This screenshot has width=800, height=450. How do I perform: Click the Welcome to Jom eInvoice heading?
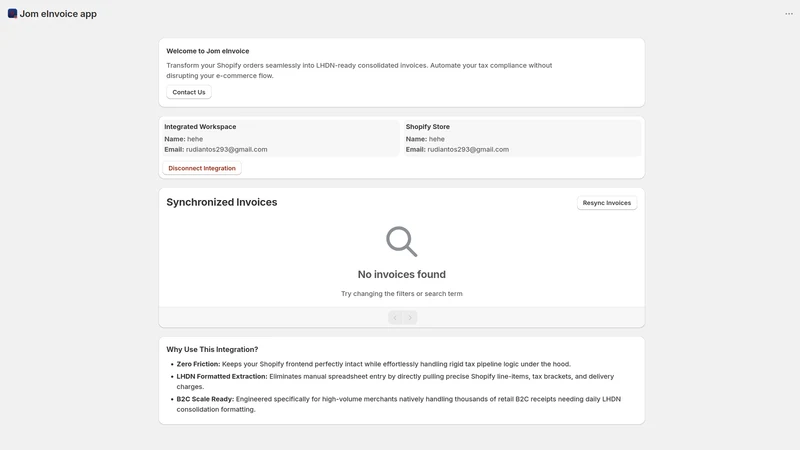(208, 51)
